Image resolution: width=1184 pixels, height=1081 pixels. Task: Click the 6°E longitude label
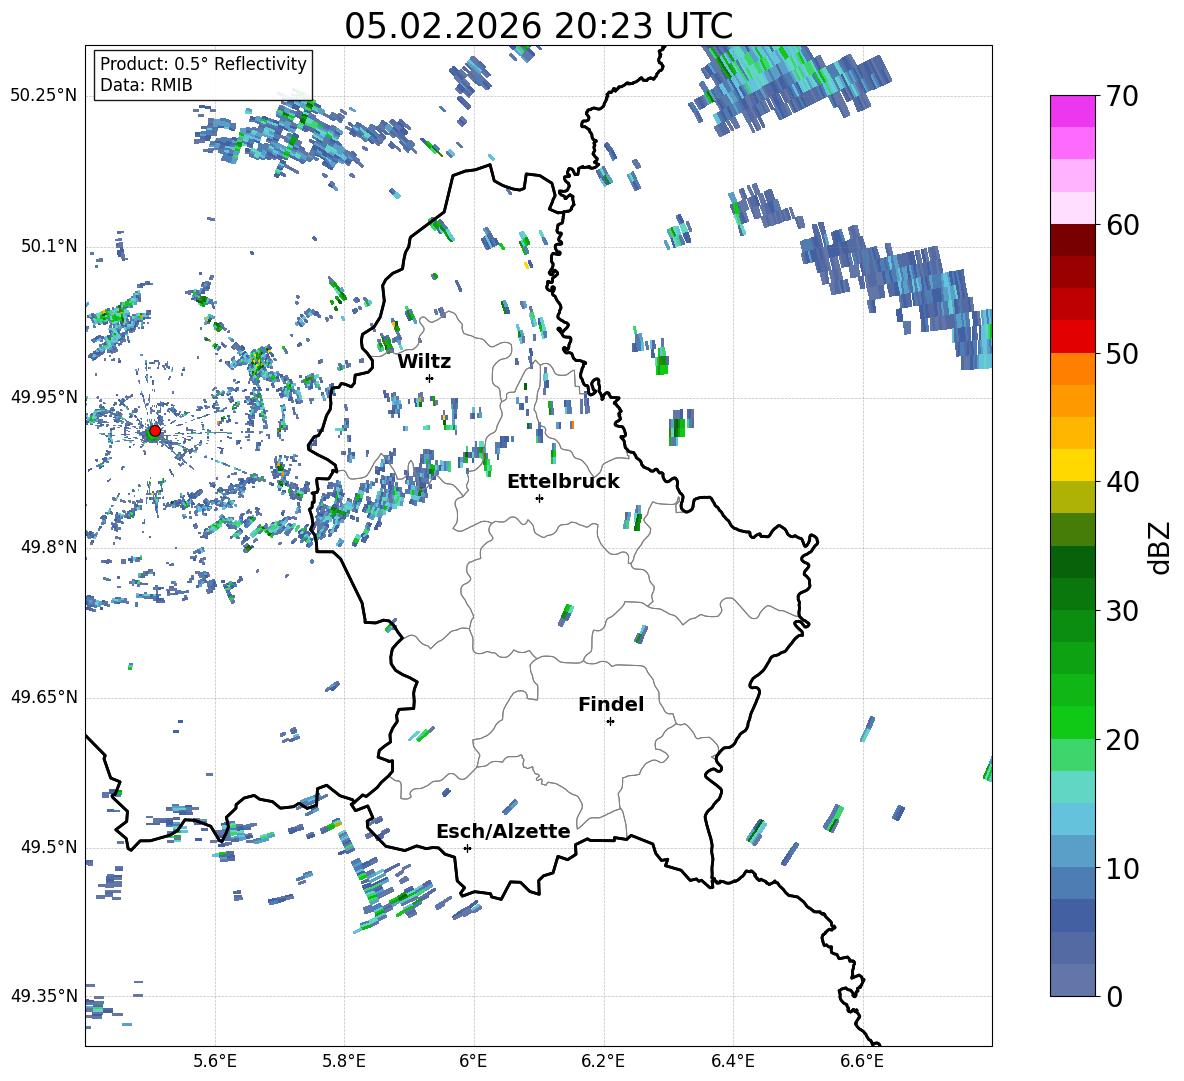[x=473, y=1062]
